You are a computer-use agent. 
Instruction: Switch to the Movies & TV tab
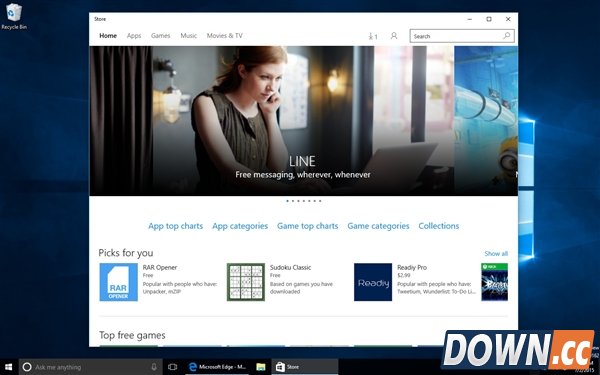pyautogui.click(x=225, y=36)
